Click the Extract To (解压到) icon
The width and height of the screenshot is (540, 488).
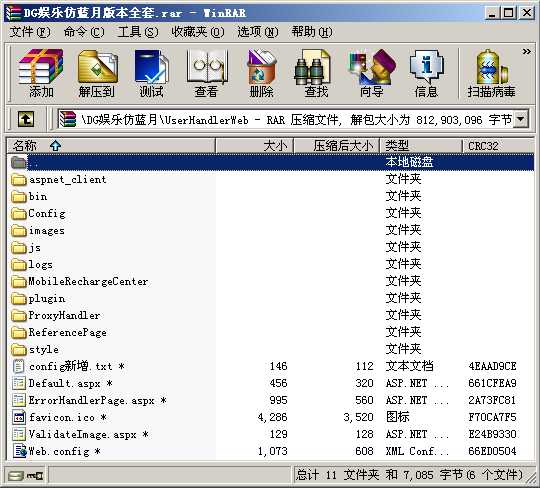(x=97, y=73)
